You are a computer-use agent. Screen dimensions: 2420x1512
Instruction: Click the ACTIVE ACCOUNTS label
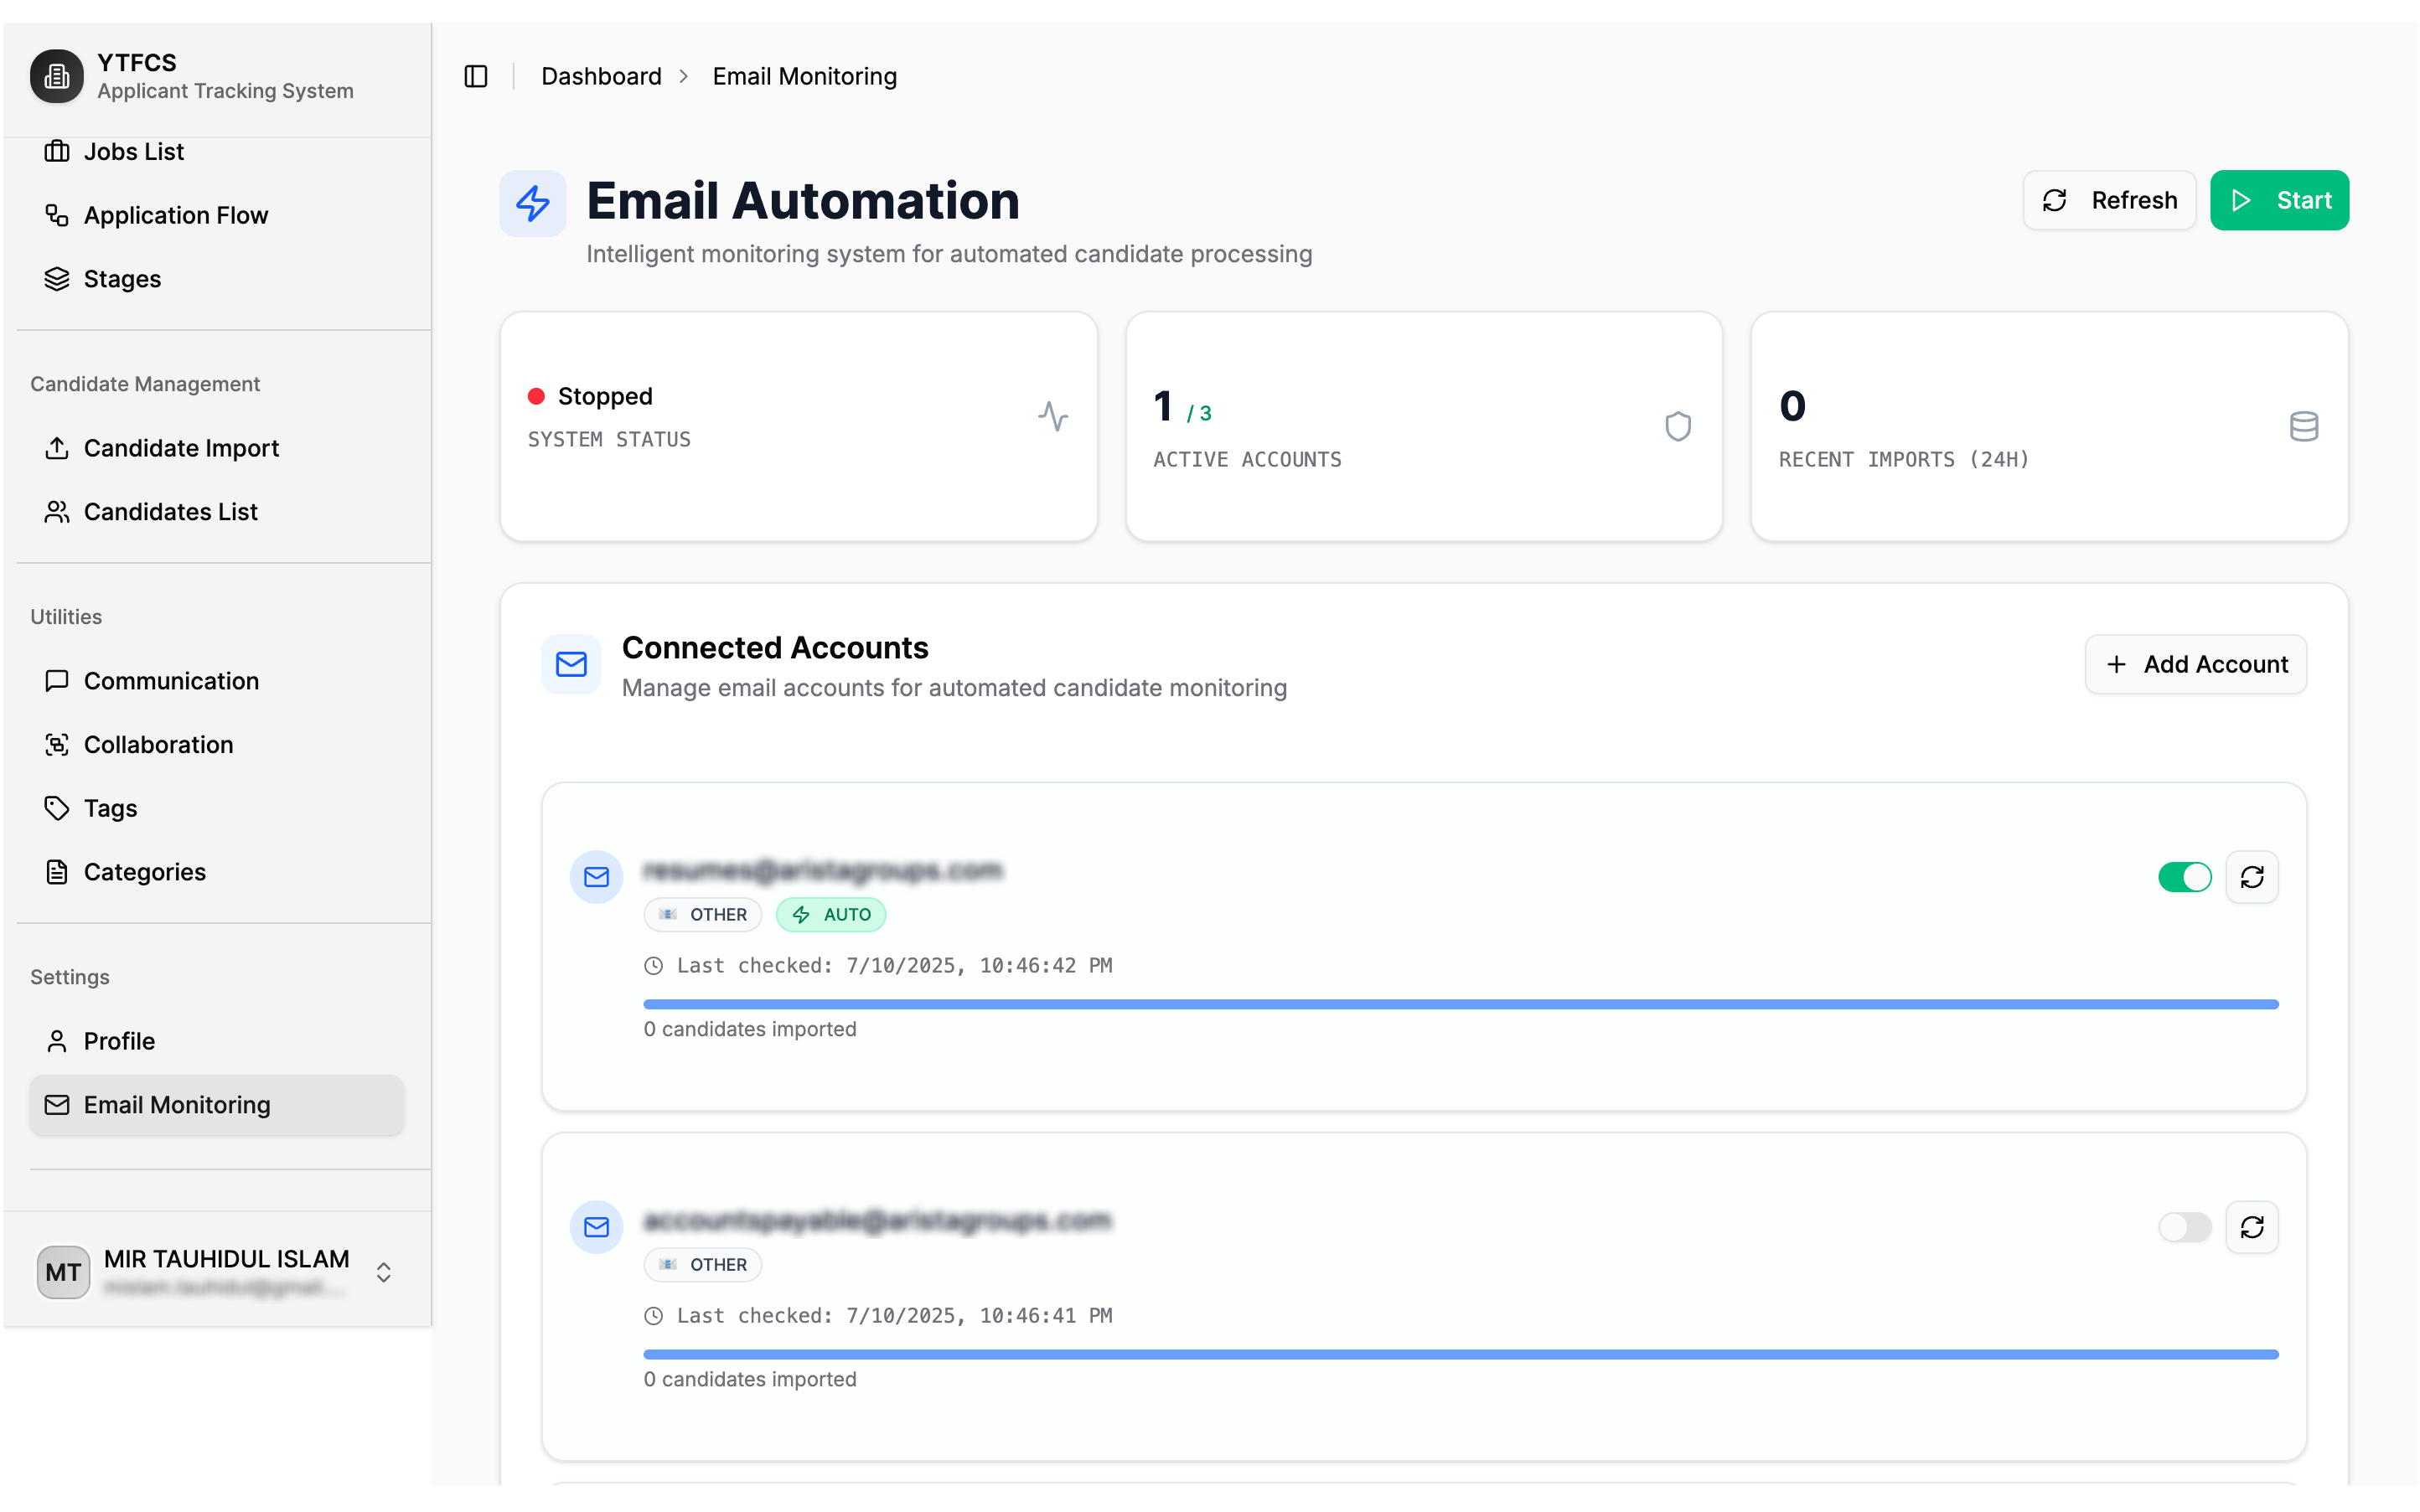click(x=1247, y=459)
